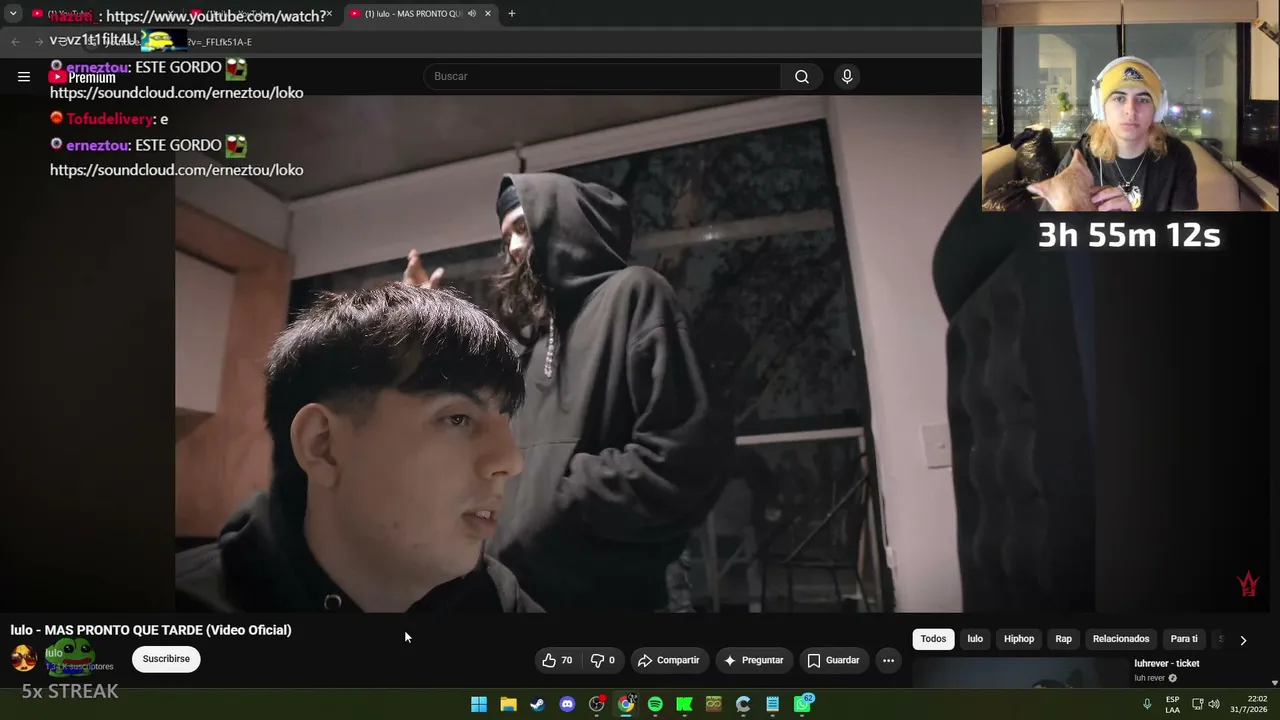Open a new browser tab

(512, 14)
